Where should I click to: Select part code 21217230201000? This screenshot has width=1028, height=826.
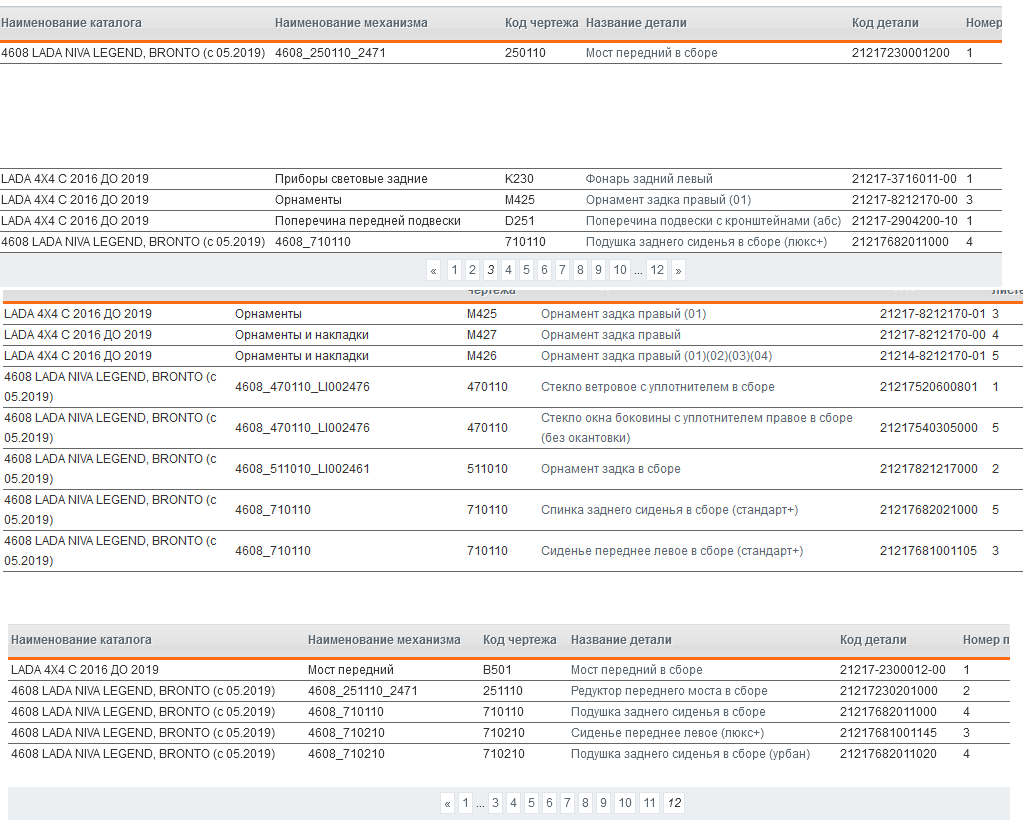889,691
